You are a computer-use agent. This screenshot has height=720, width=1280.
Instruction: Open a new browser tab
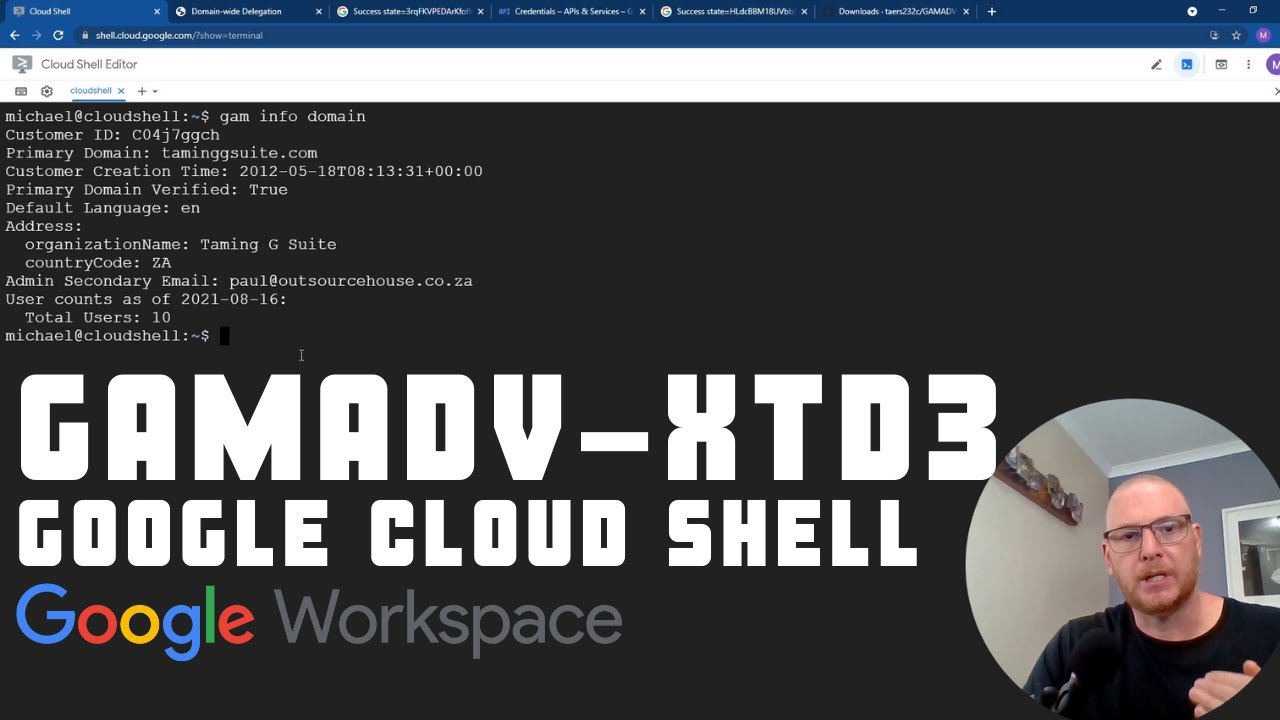[x=992, y=12]
